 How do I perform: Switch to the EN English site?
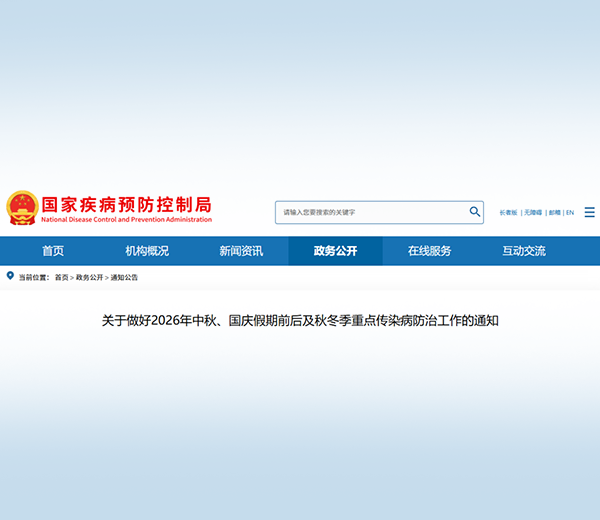[x=570, y=212]
